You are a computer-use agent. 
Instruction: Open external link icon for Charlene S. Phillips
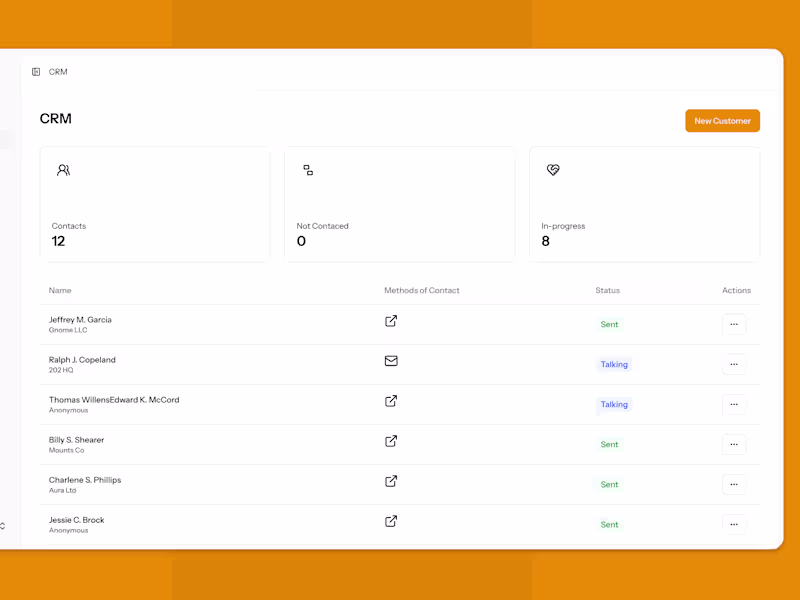[x=391, y=481]
